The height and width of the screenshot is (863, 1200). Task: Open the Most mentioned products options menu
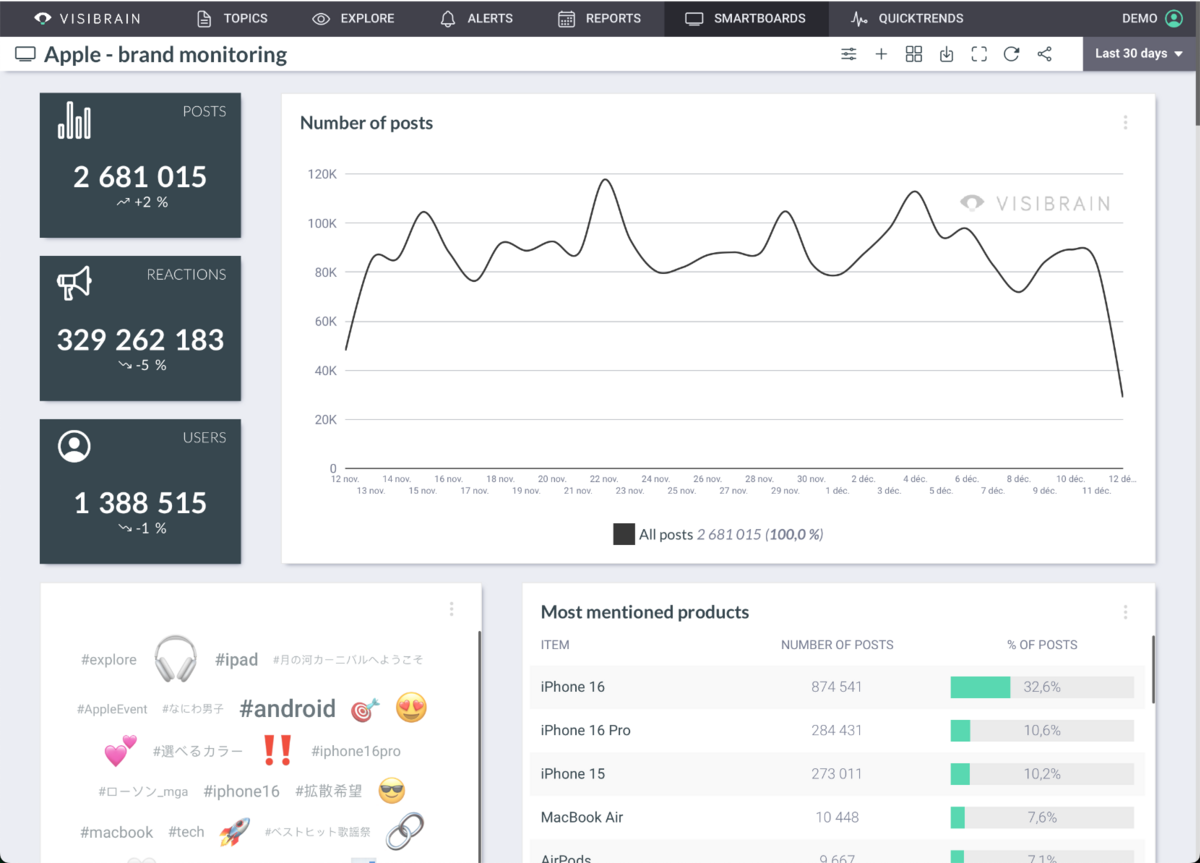click(1125, 614)
